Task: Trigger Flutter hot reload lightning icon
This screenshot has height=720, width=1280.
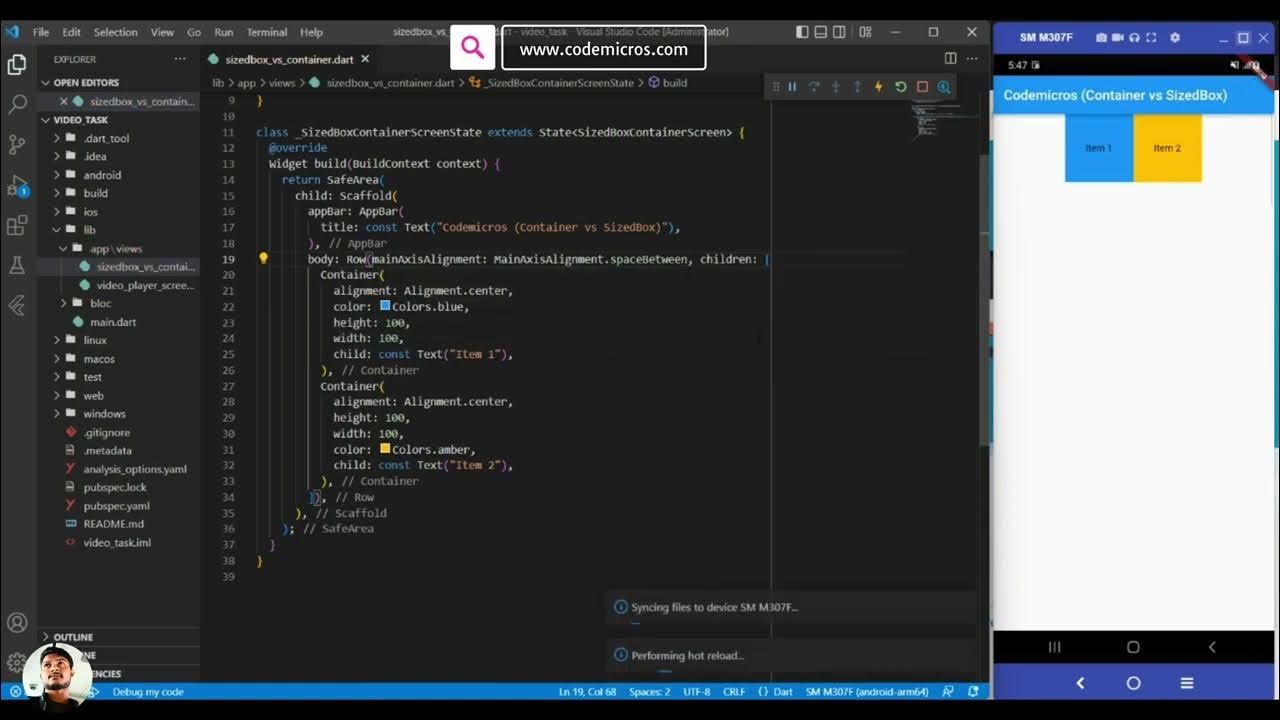Action: point(879,87)
